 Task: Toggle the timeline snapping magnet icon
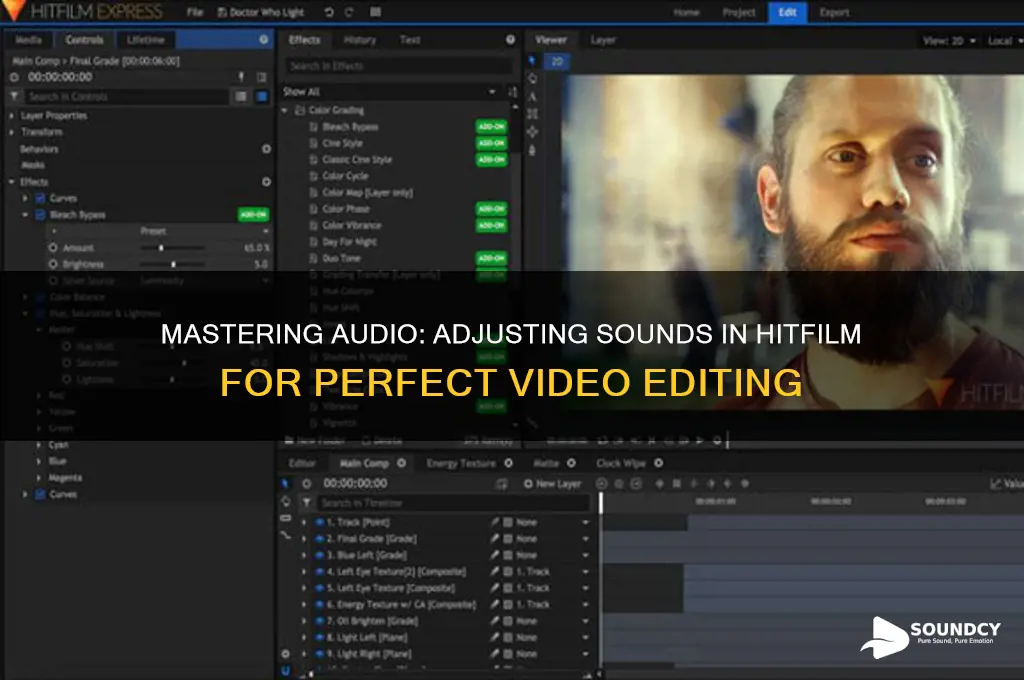tap(285, 670)
